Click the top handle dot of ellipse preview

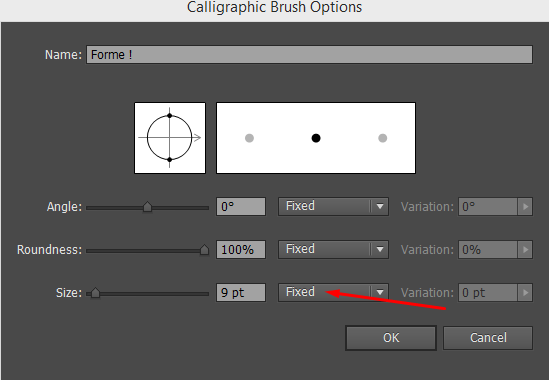click(x=170, y=116)
